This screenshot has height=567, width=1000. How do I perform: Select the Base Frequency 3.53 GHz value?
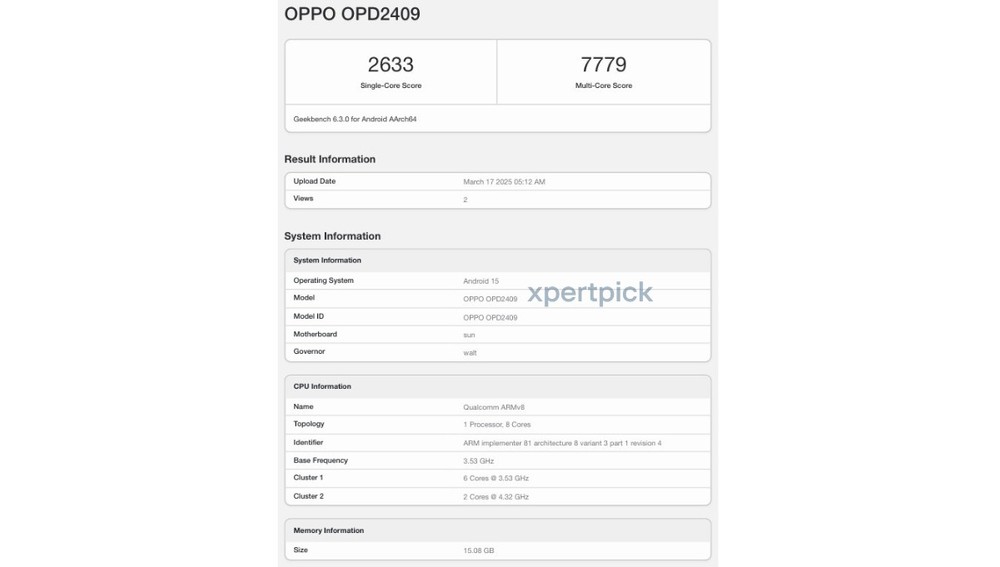[478, 461]
